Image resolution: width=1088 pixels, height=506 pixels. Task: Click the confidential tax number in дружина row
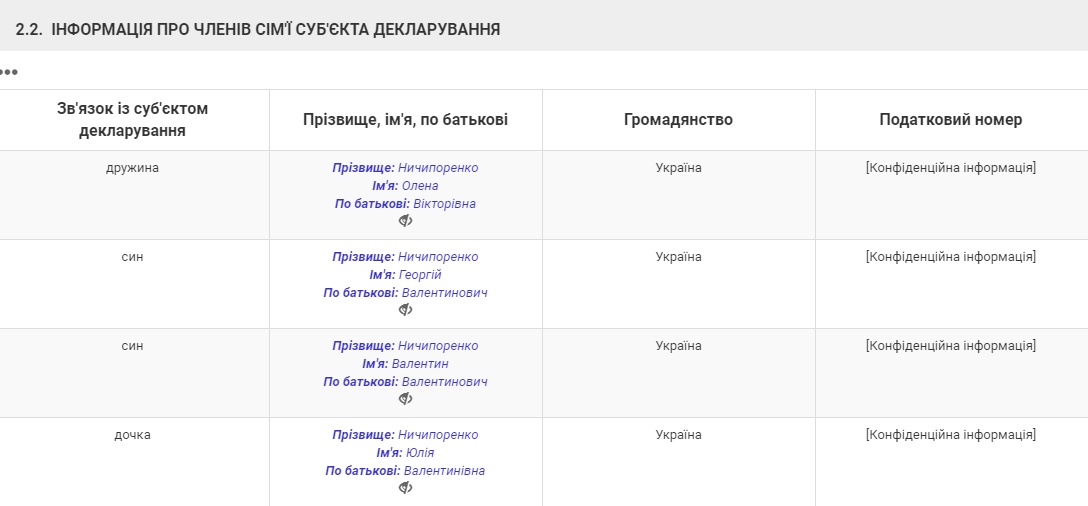[951, 168]
